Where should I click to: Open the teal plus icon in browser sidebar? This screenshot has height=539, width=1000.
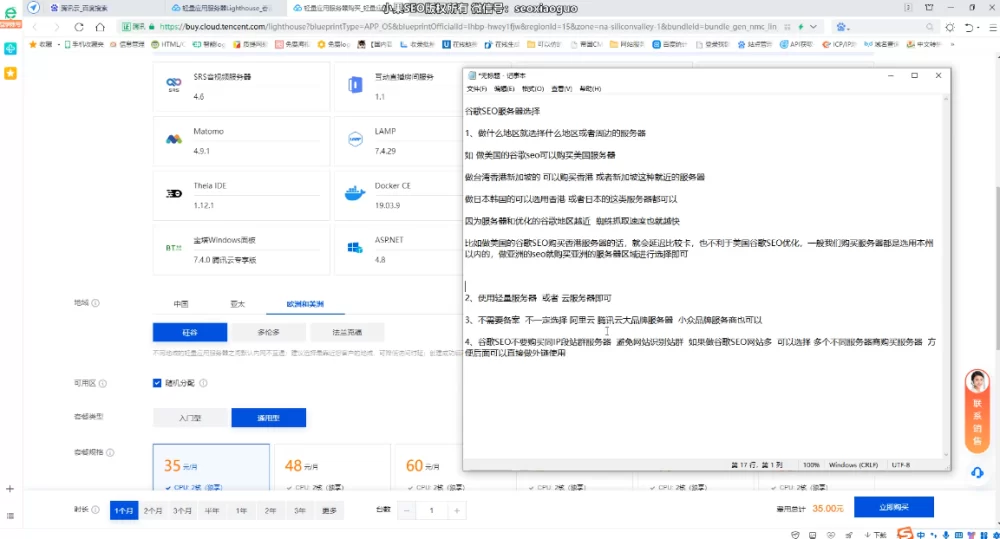10,49
